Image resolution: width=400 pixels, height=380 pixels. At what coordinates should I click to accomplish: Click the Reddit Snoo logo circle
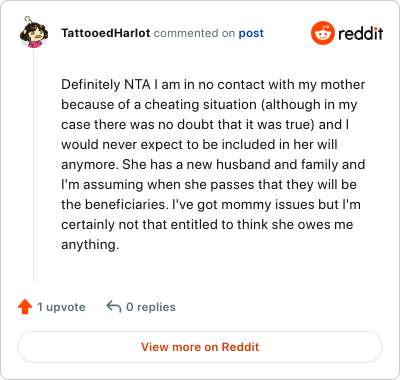pyautogui.click(x=322, y=33)
